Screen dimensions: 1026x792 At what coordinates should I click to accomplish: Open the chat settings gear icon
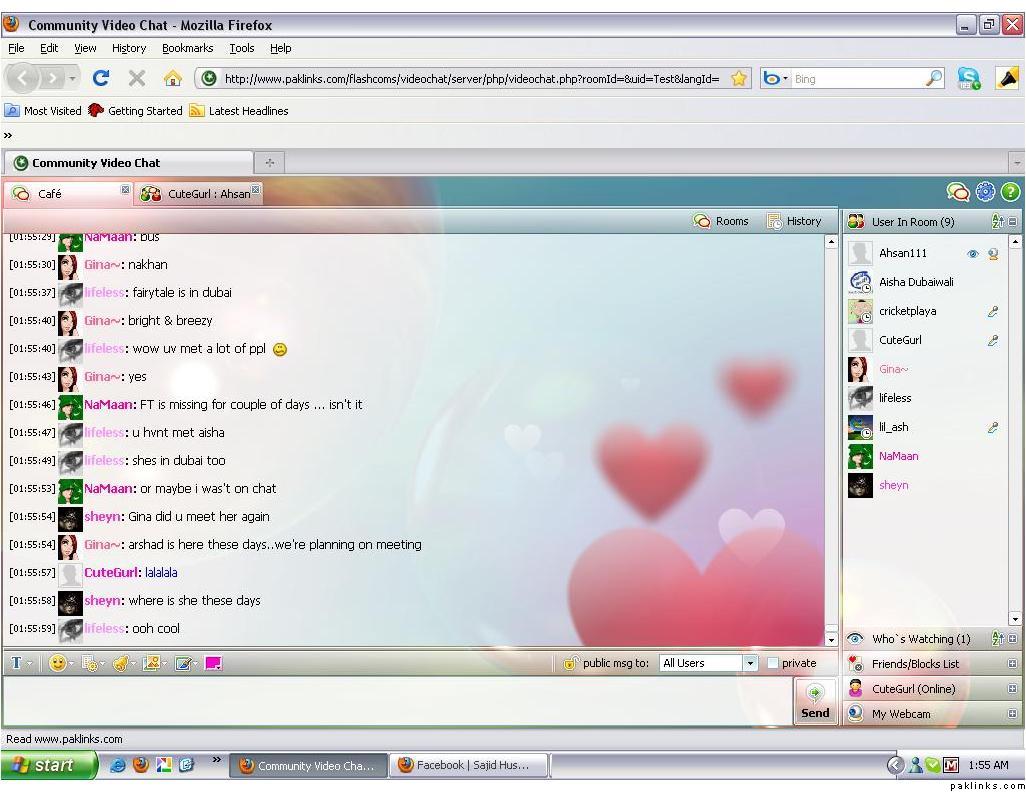pos(985,192)
